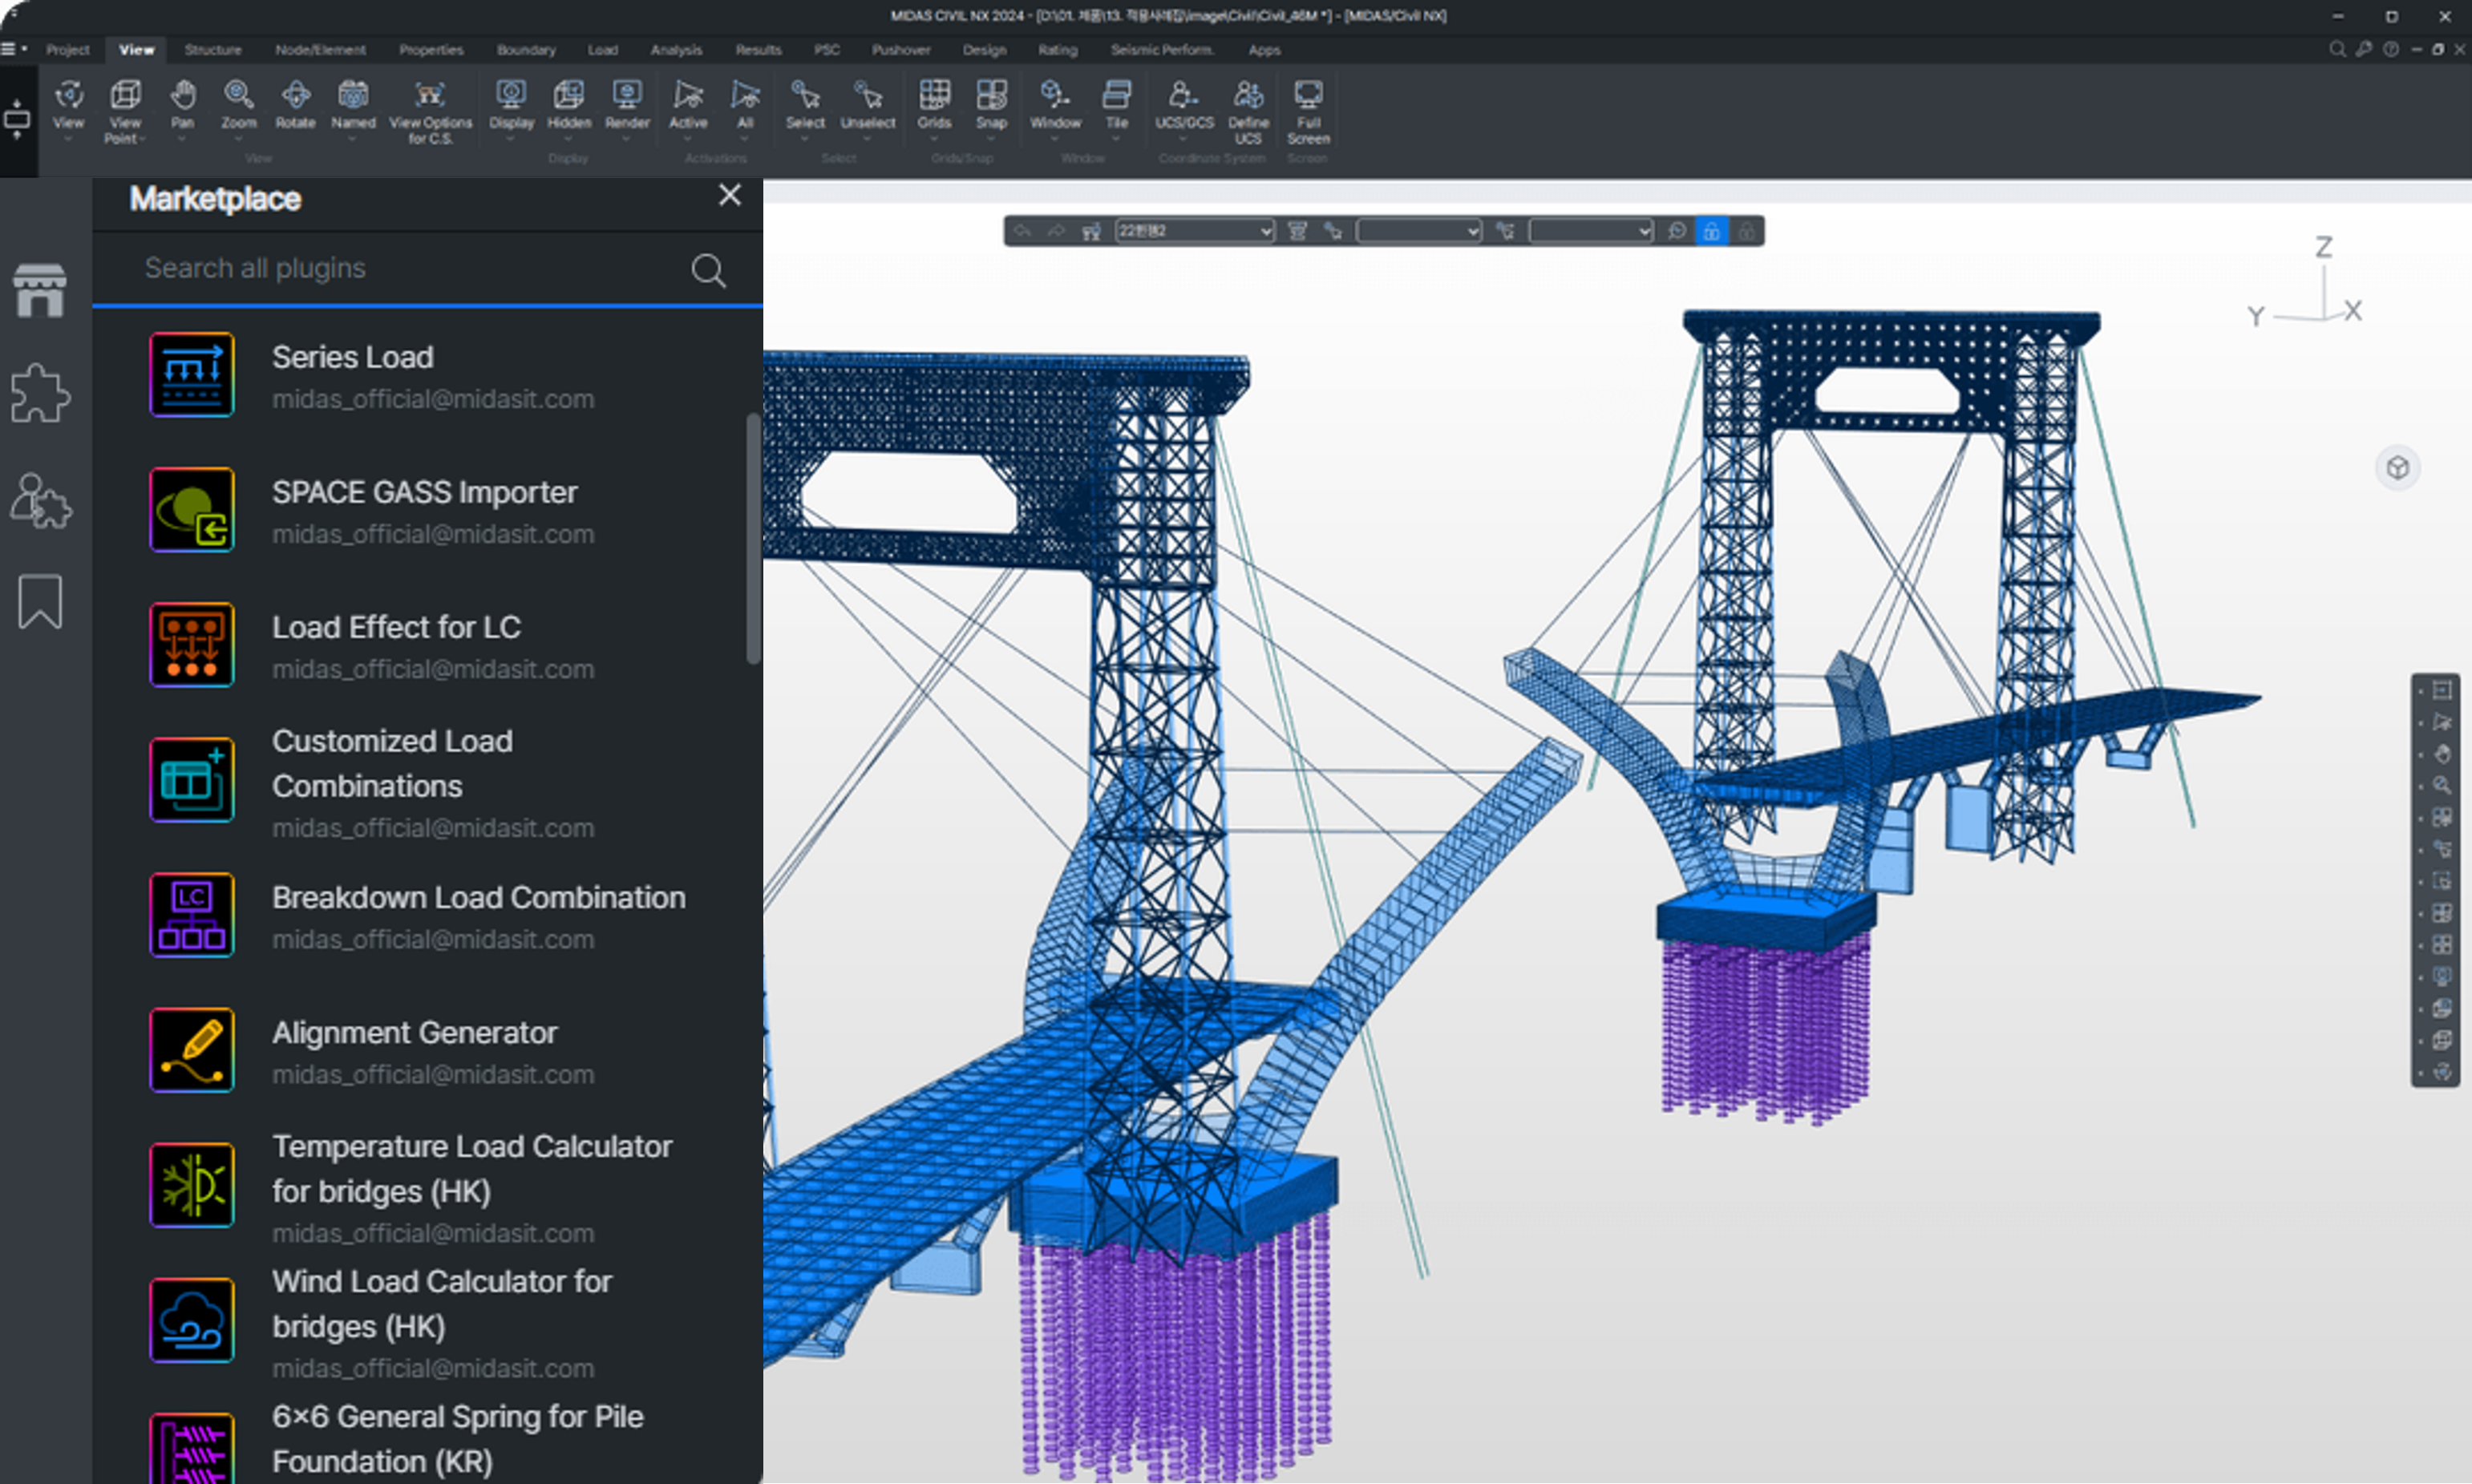
Task: Click the view cube button in viewport
Action: coord(2397,468)
